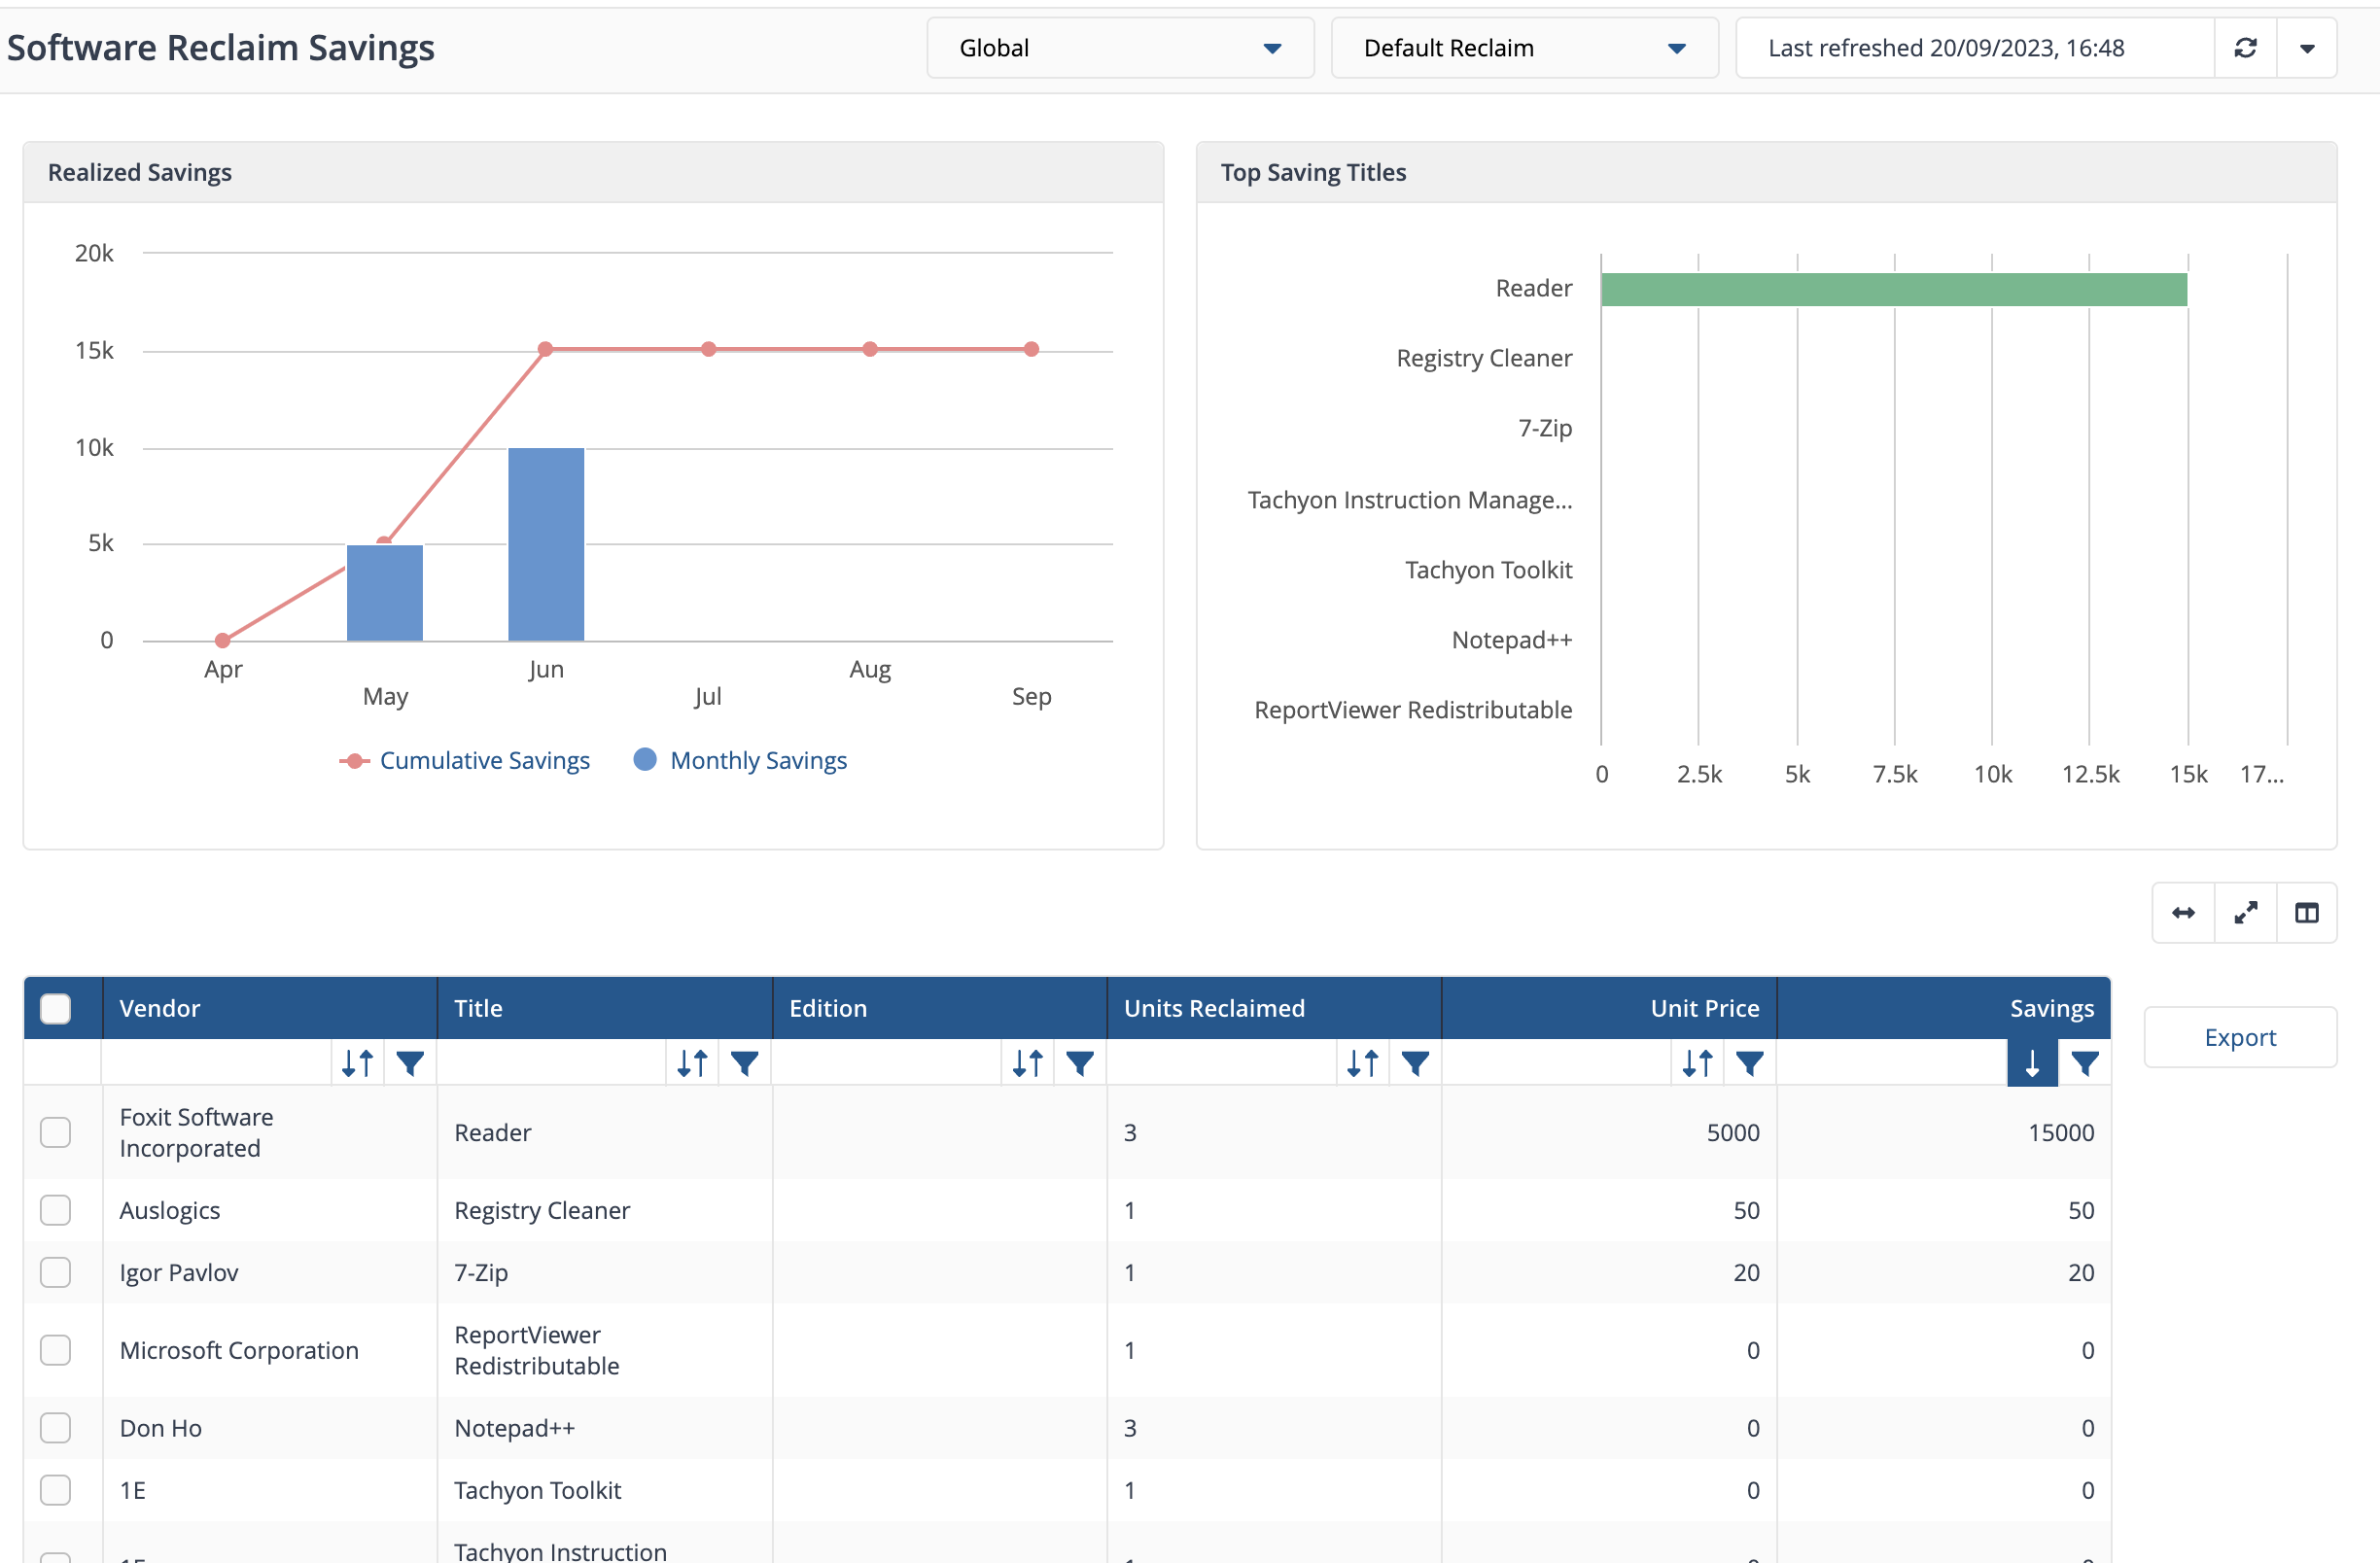Click the Aug cumulative savings data point
Screen dimensions: 2380x1563
point(870,349)
